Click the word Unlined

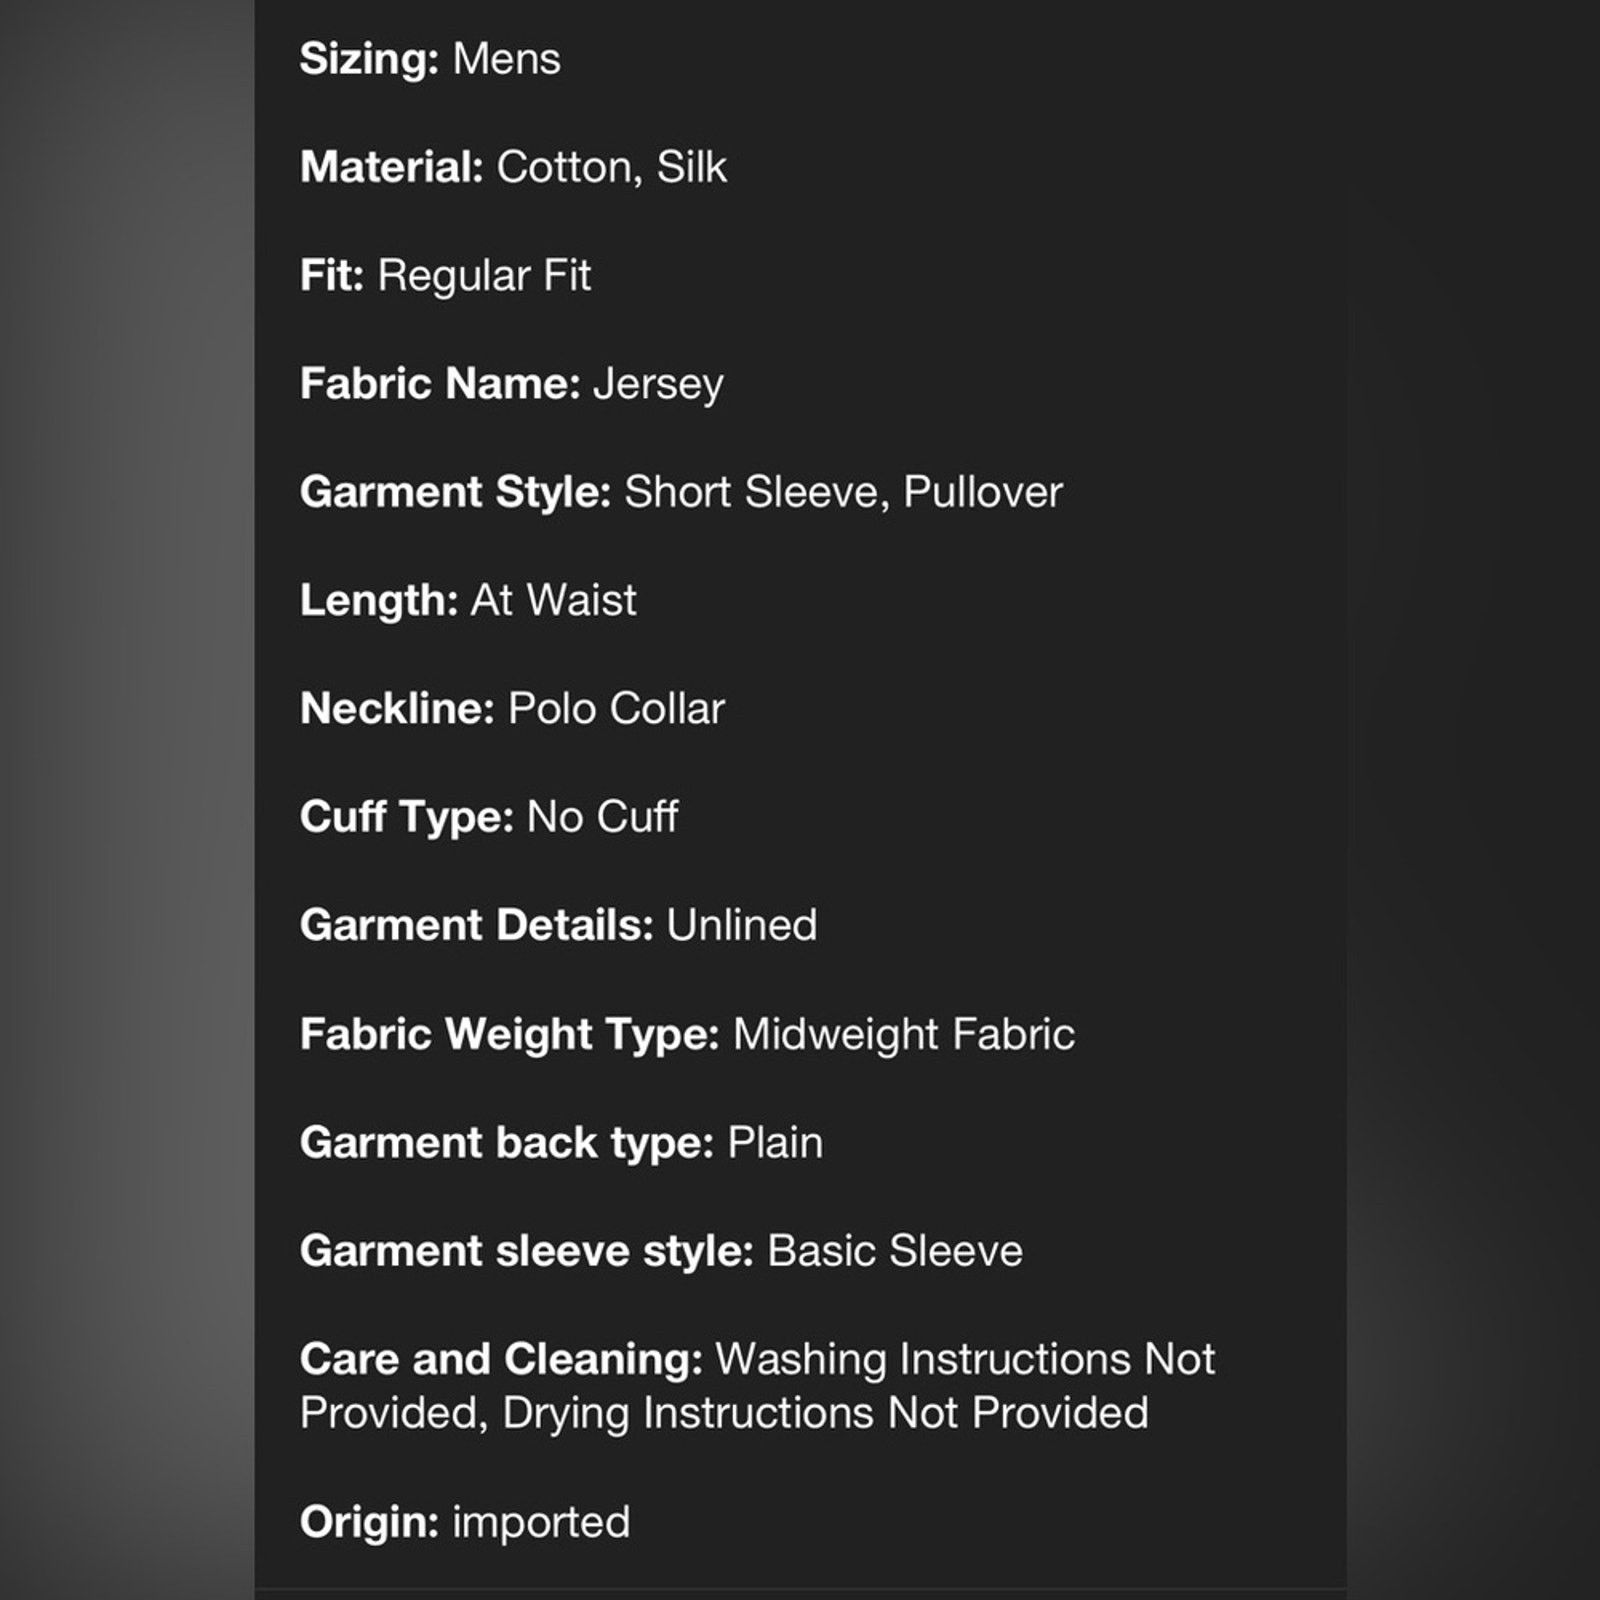click(742, 925)
